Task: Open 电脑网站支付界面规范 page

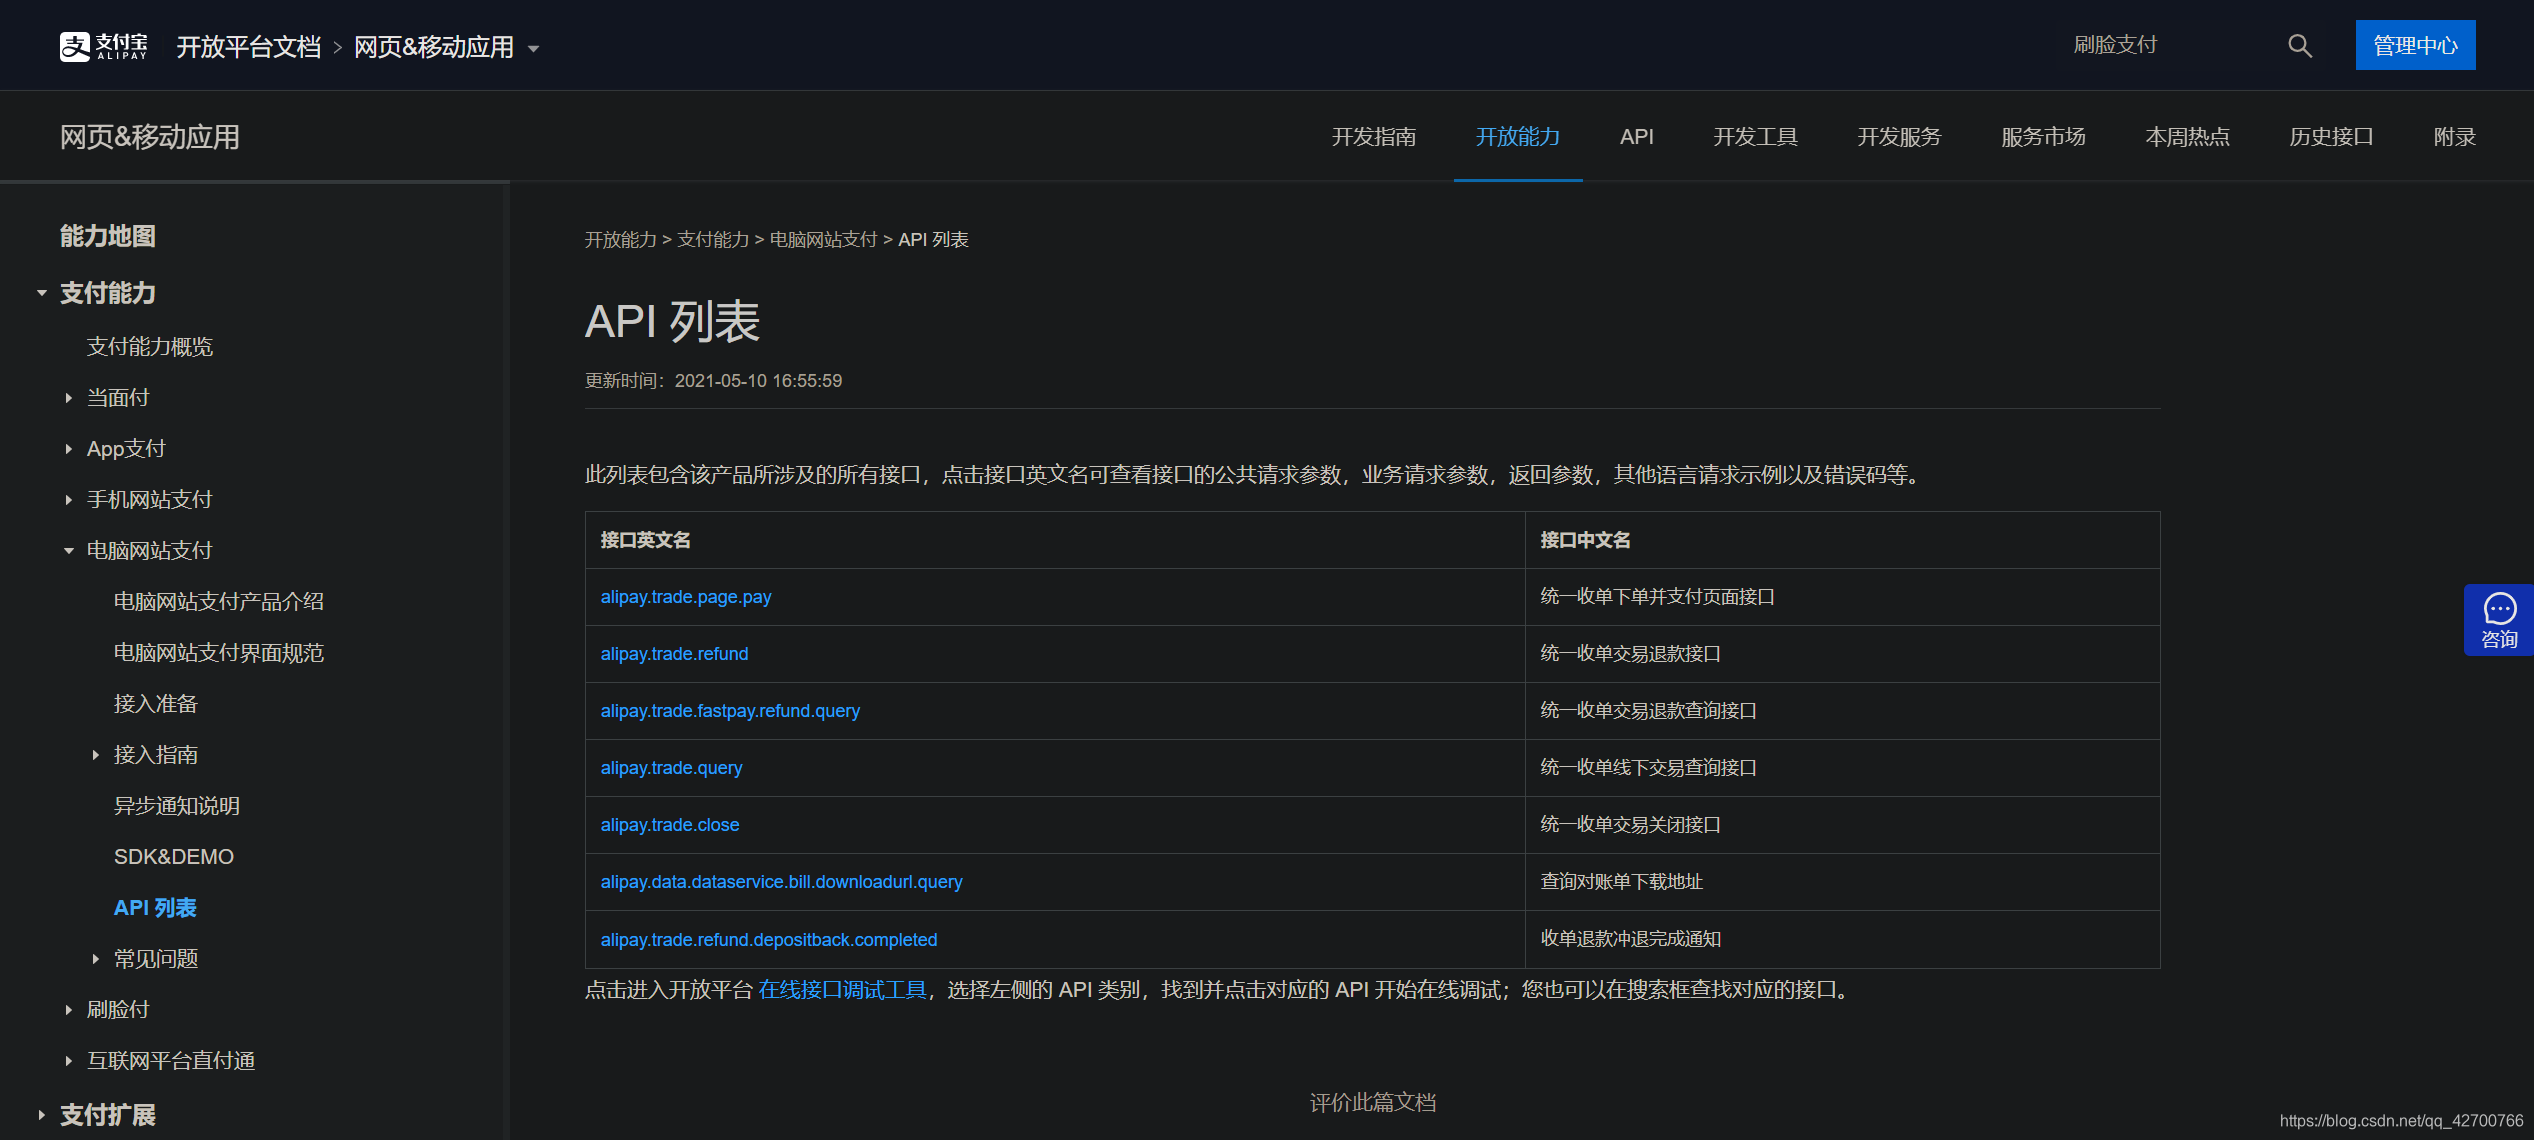Action: tap(219, 653)
